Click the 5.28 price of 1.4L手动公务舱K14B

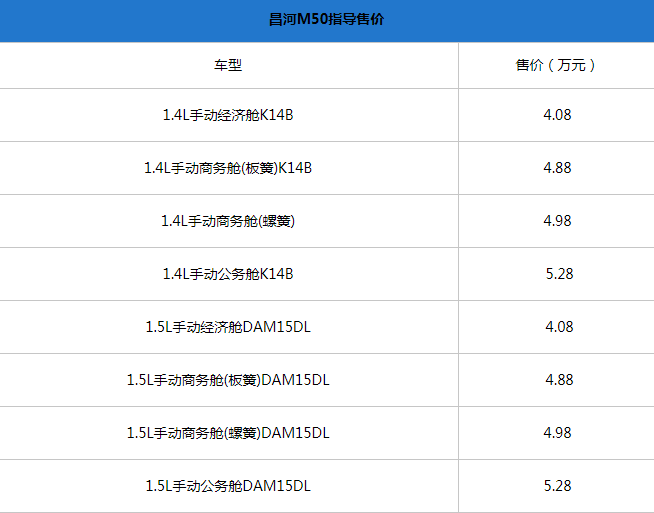coord(559,274)
